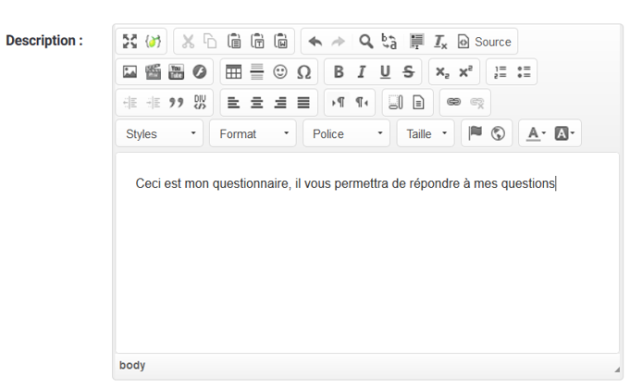This screenshot has height=389, width=630.
Task: Open the Taille size dropdown
Action: click(426, 133)
